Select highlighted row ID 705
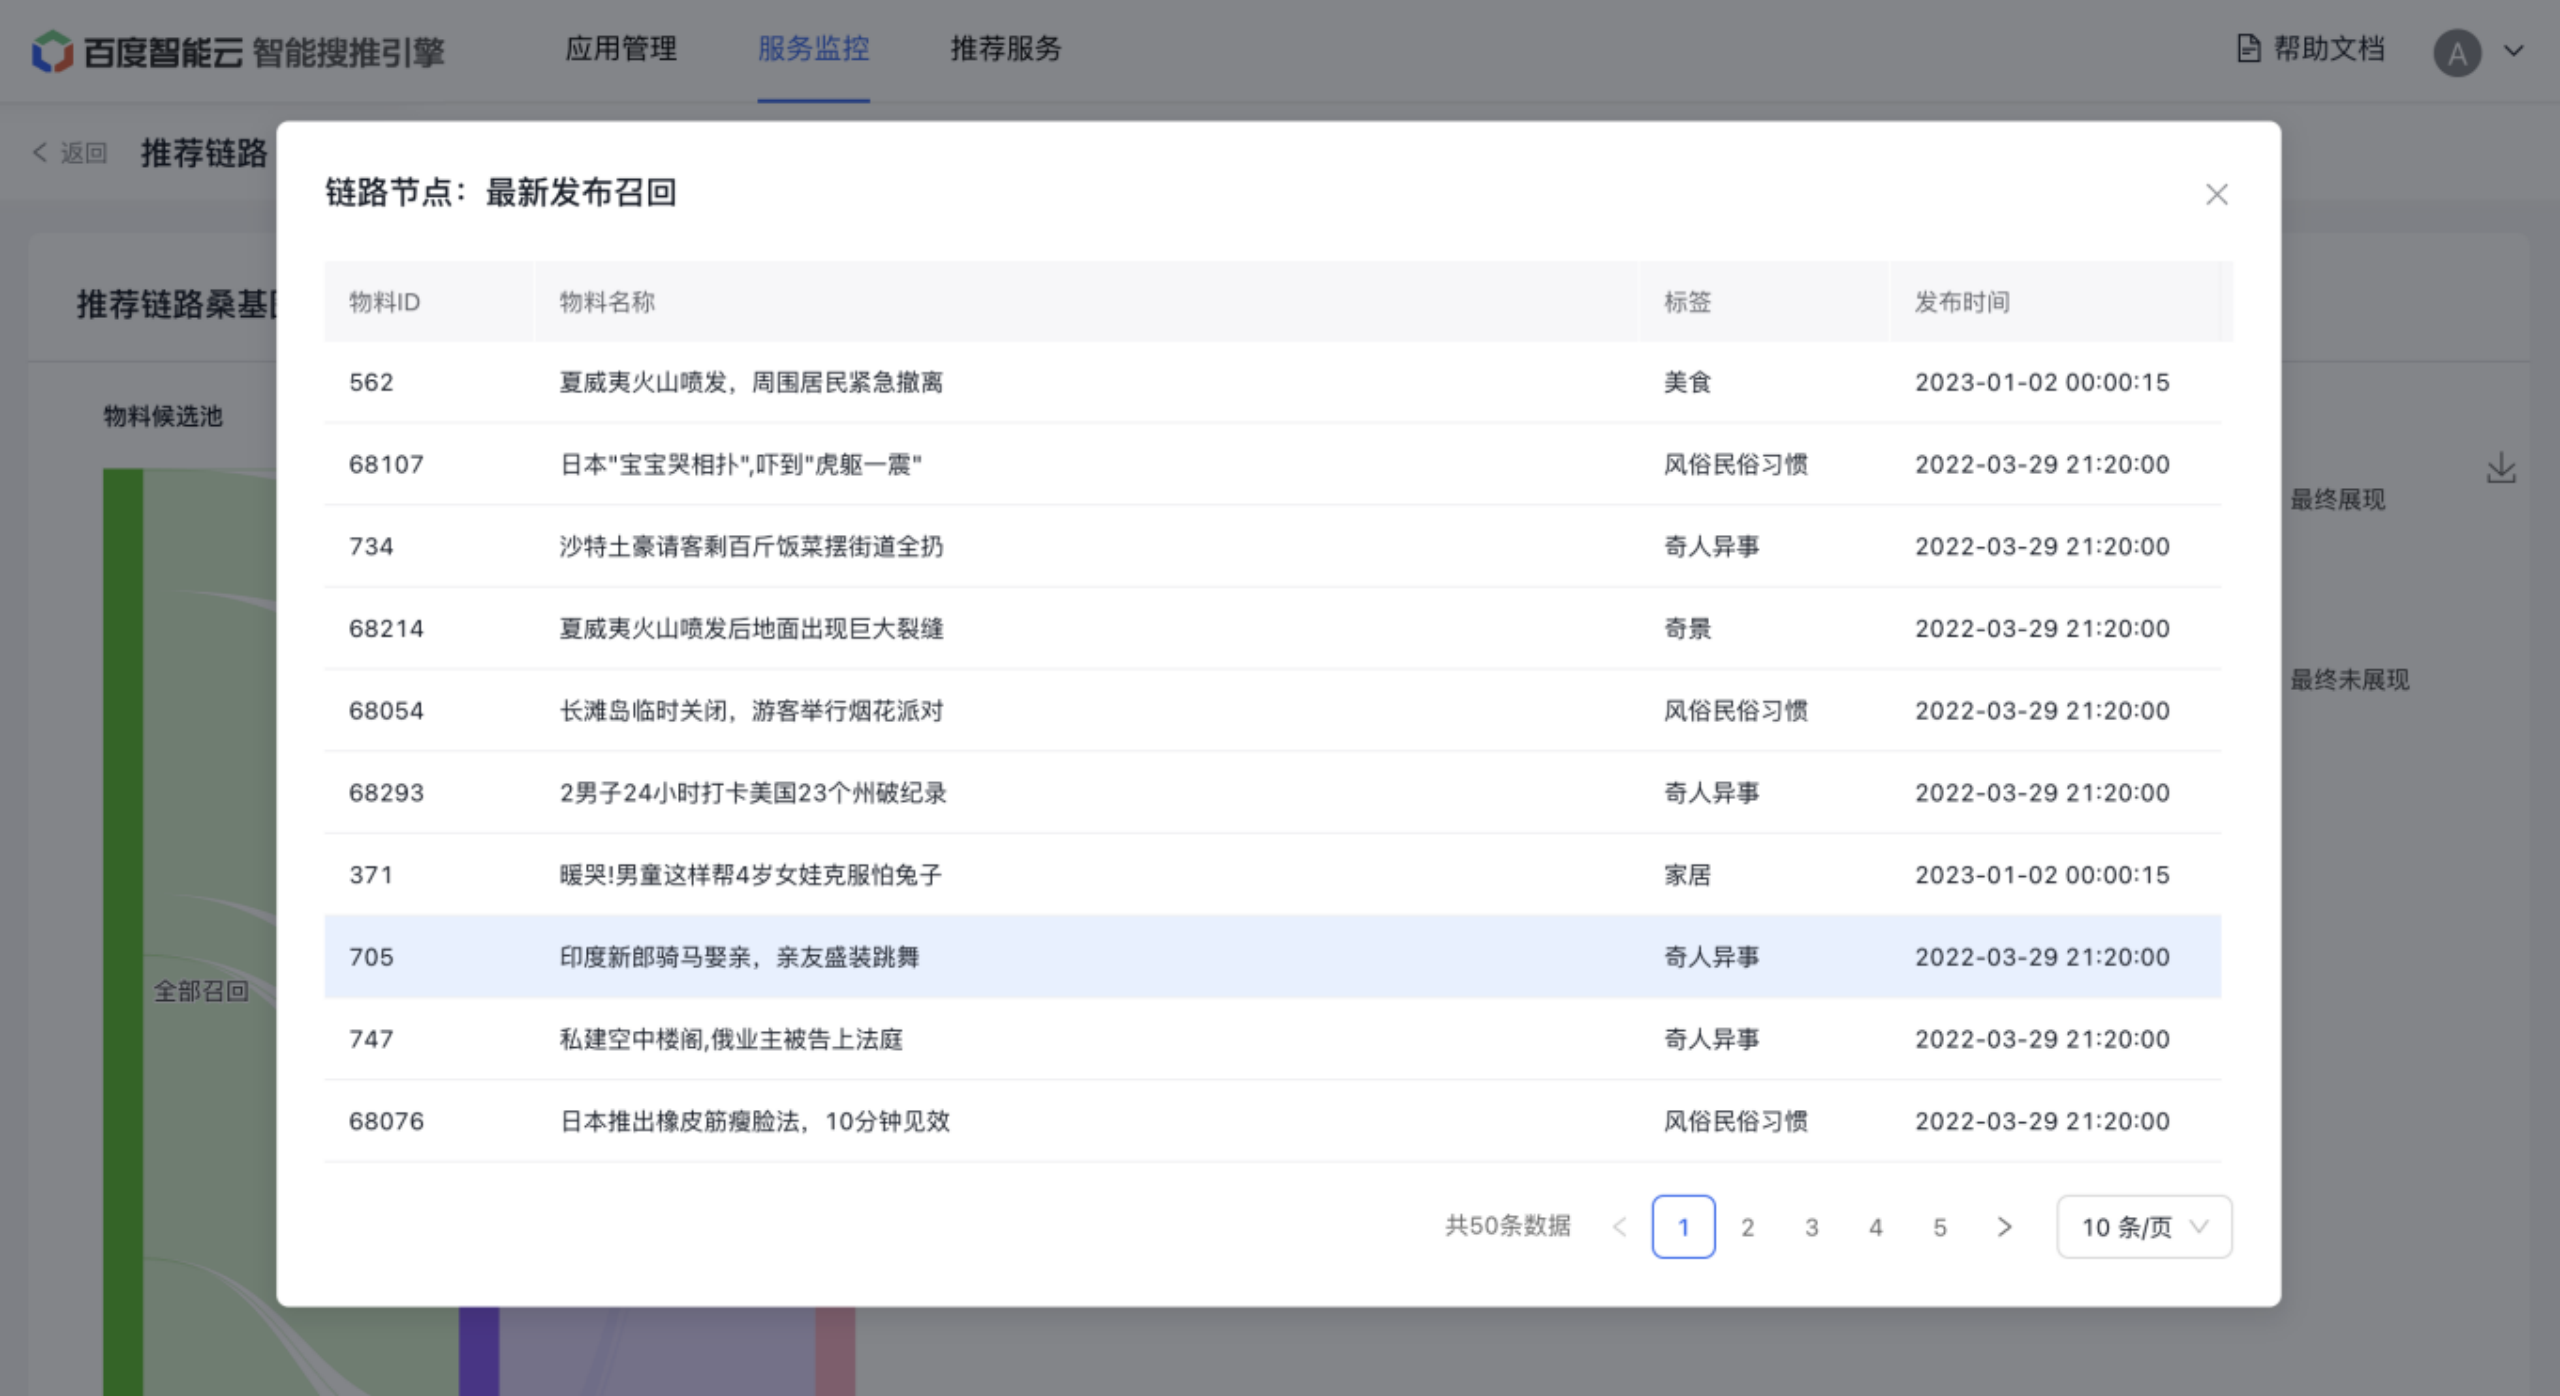This screenshot has width=2560, height=1396. coord(1272,957)
